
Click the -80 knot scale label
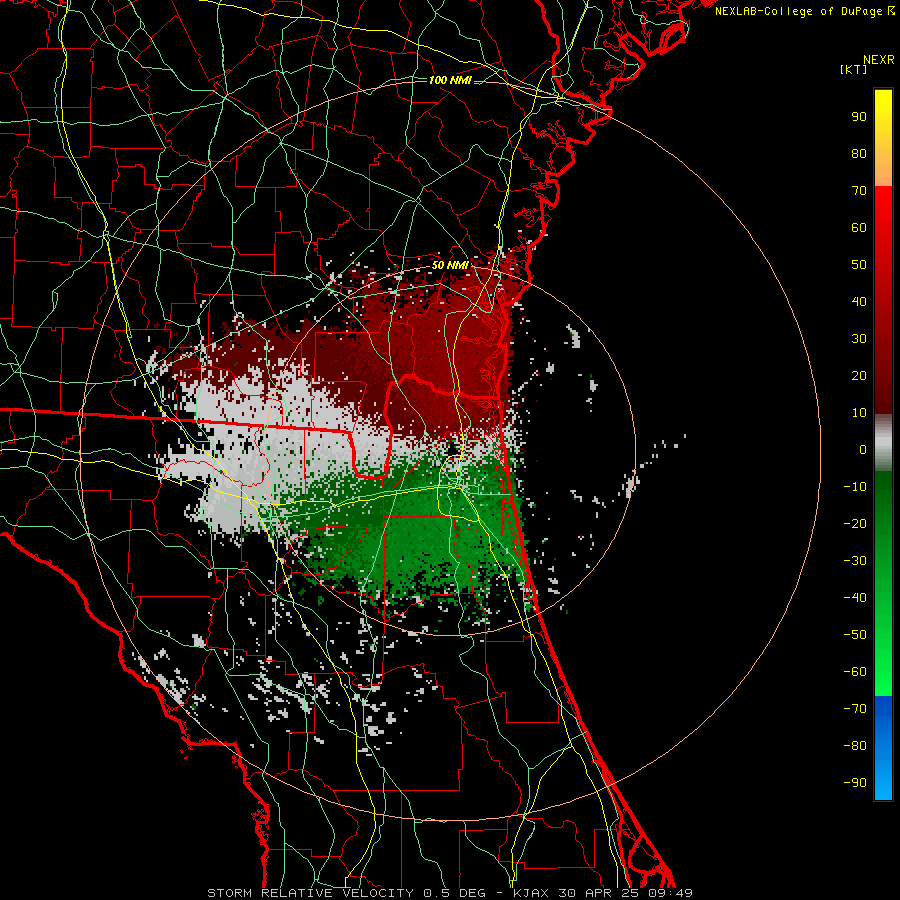855,746
